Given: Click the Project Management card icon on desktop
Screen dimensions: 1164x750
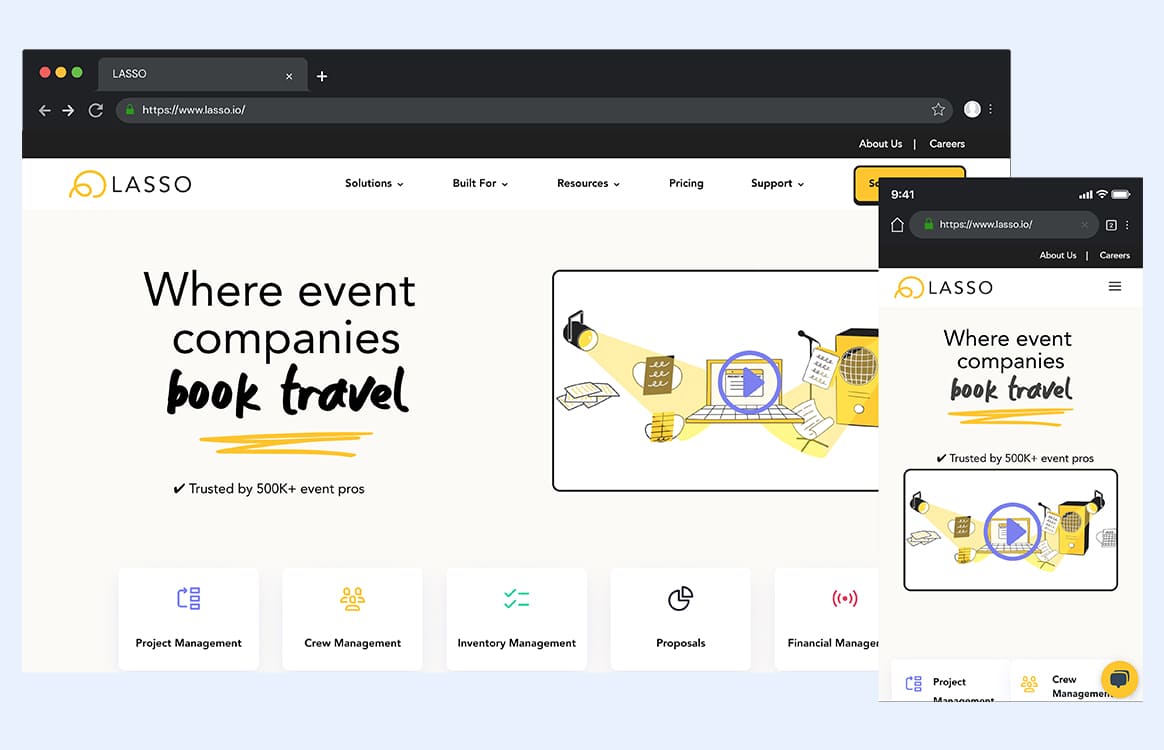Looking at the screenshot, I should pos(189,598).
